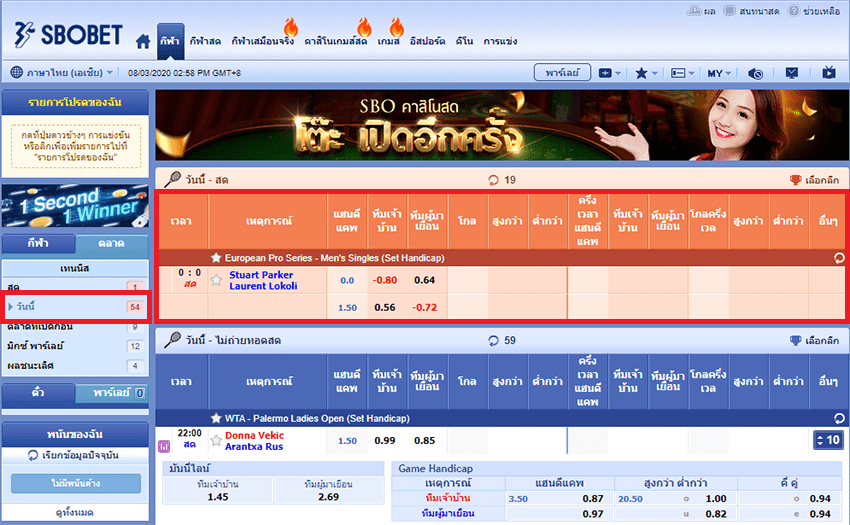This screenshot has width=850, height=525.
Task: Click trophy เลือกลีก in live section
Action: 814,180
